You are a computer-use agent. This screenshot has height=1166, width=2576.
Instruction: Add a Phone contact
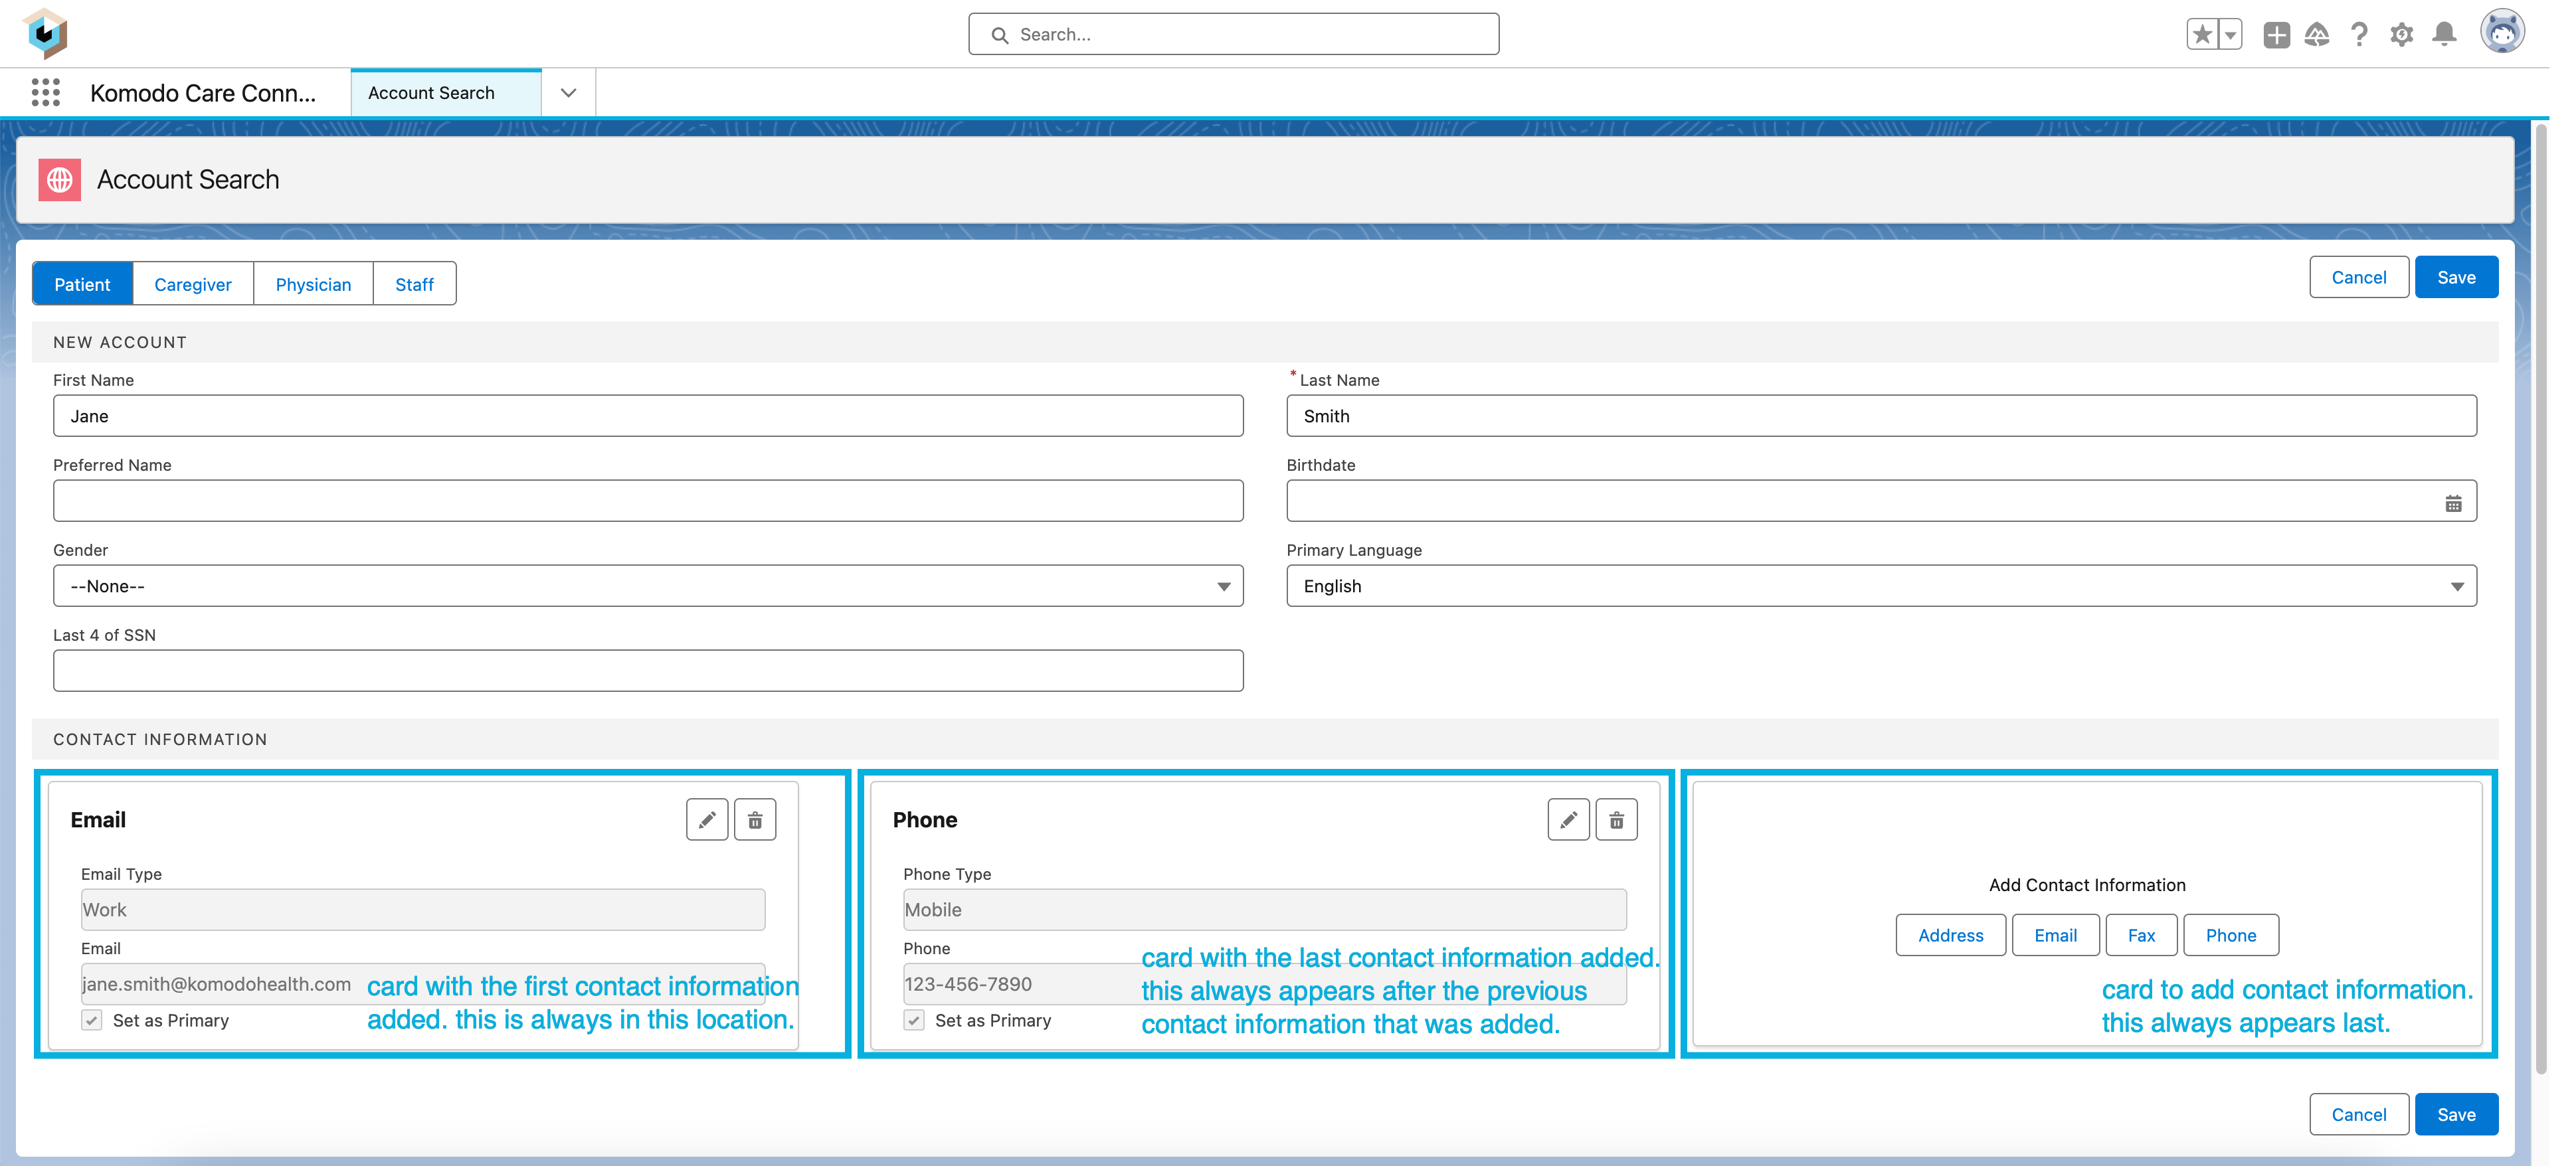(2230, 935)
